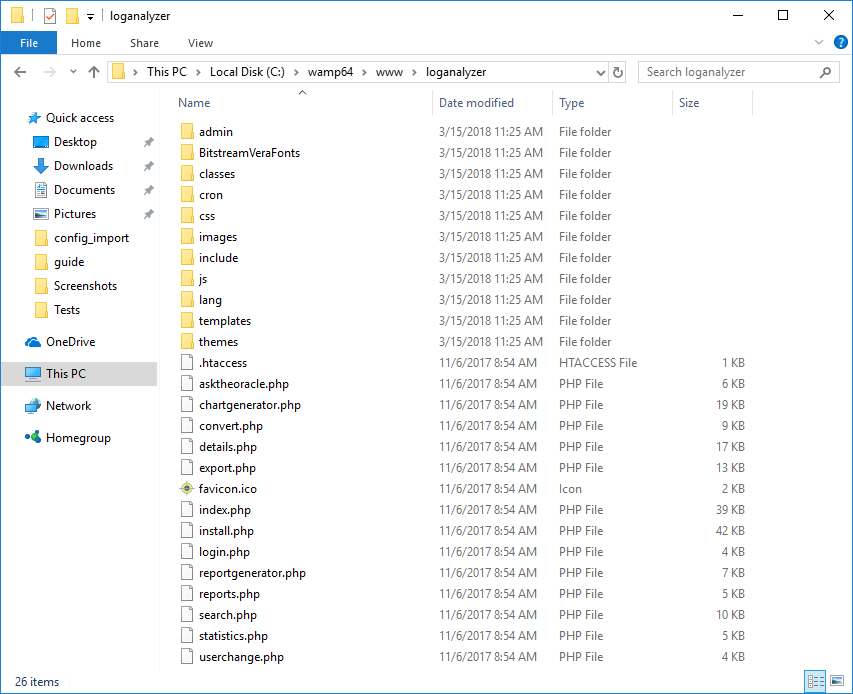This screenshot has height=694, width=853.
Task: Click the Search loganalyzer field
Action: 728,72
